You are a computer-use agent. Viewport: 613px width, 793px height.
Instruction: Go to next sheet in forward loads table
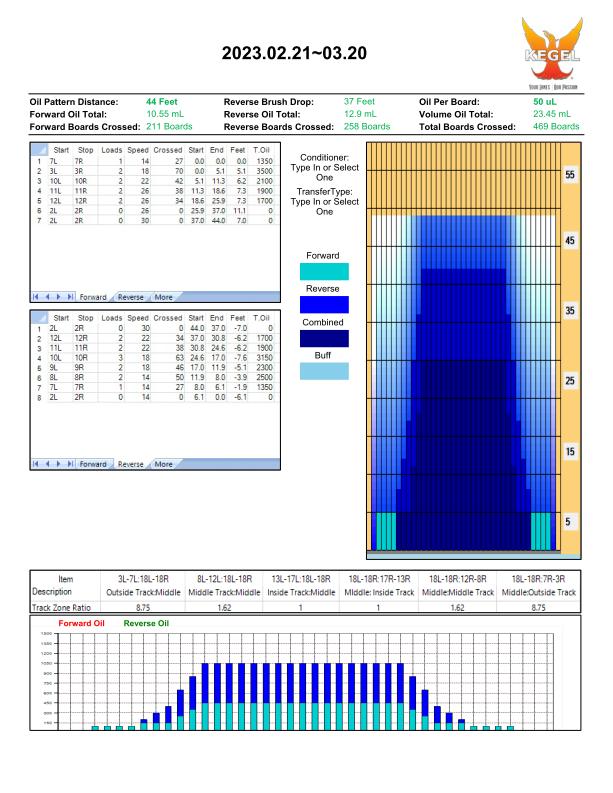pyautogui.click(x=59, y=297)
